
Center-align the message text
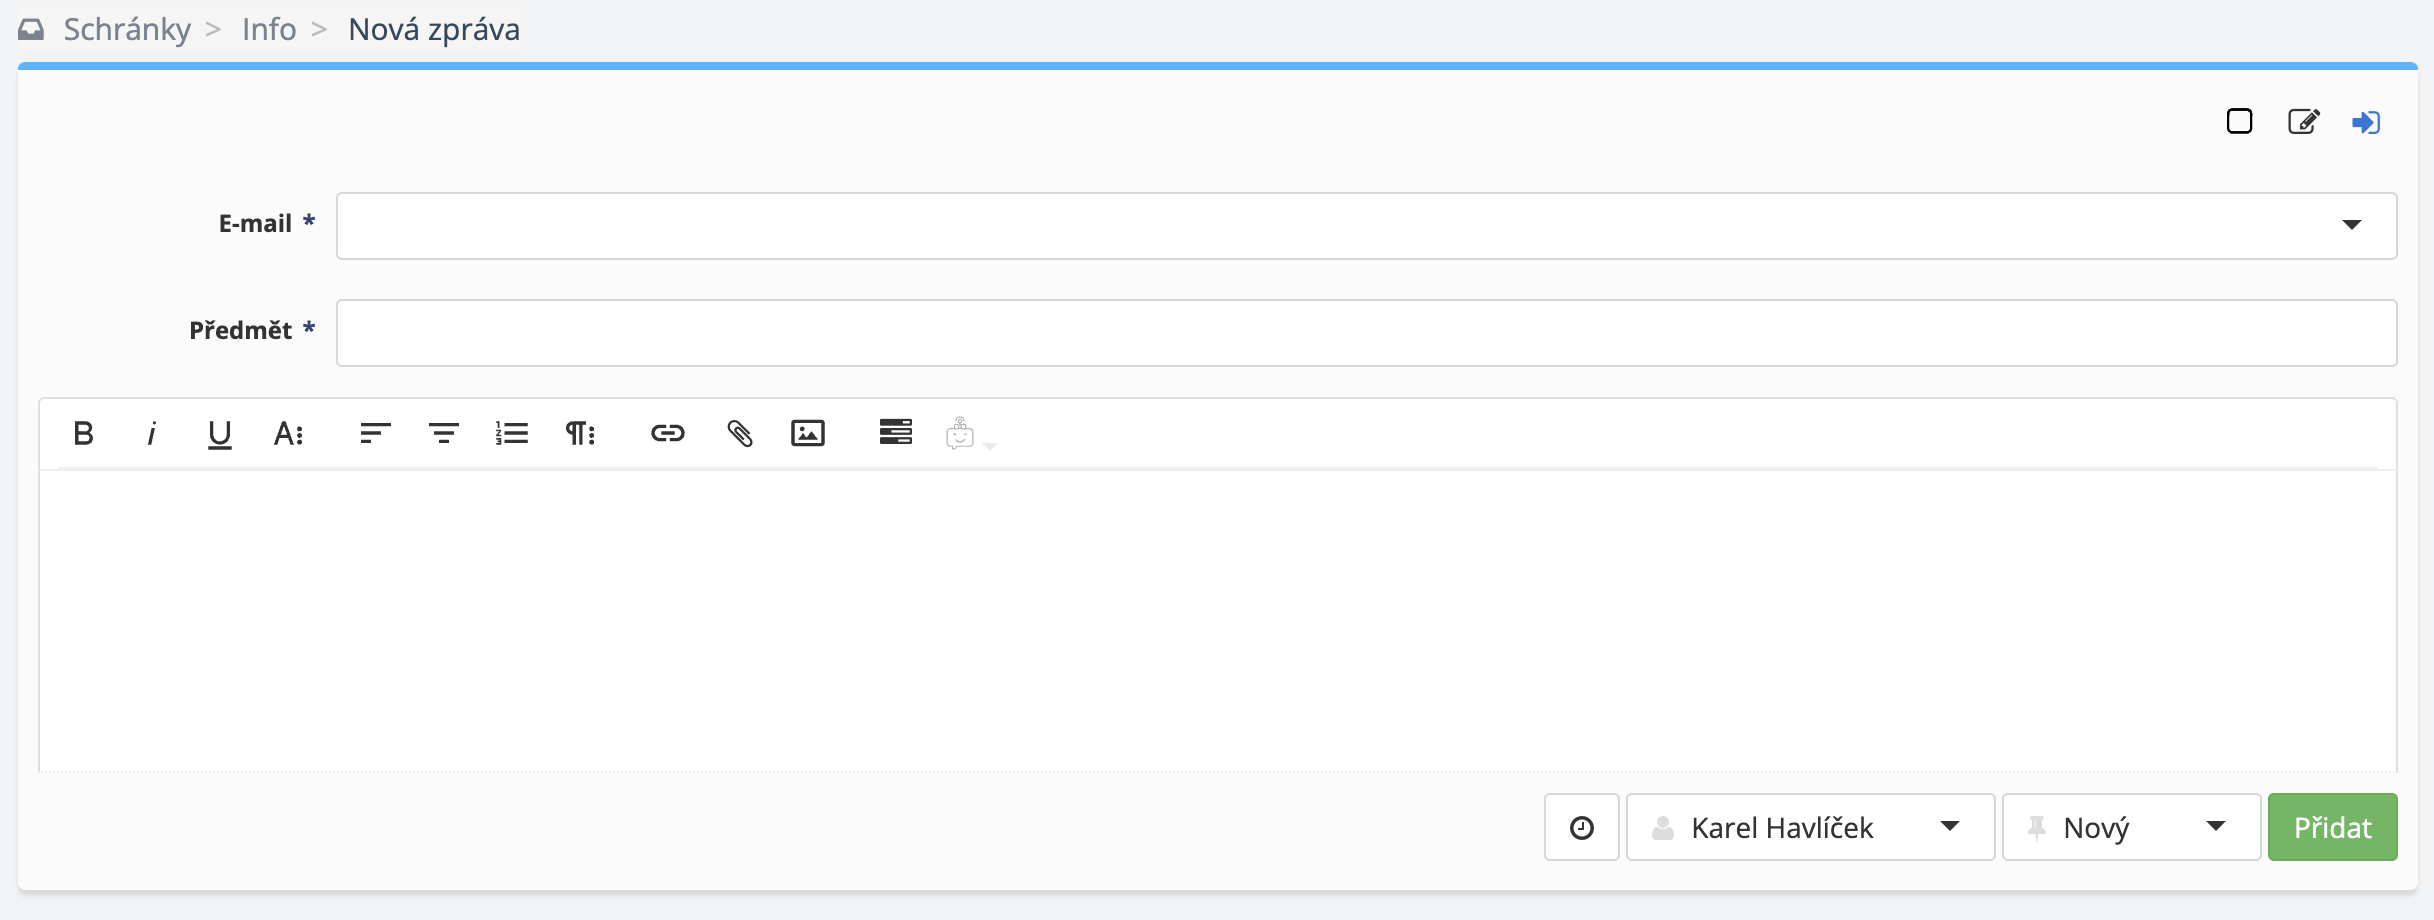click(443, 433)
